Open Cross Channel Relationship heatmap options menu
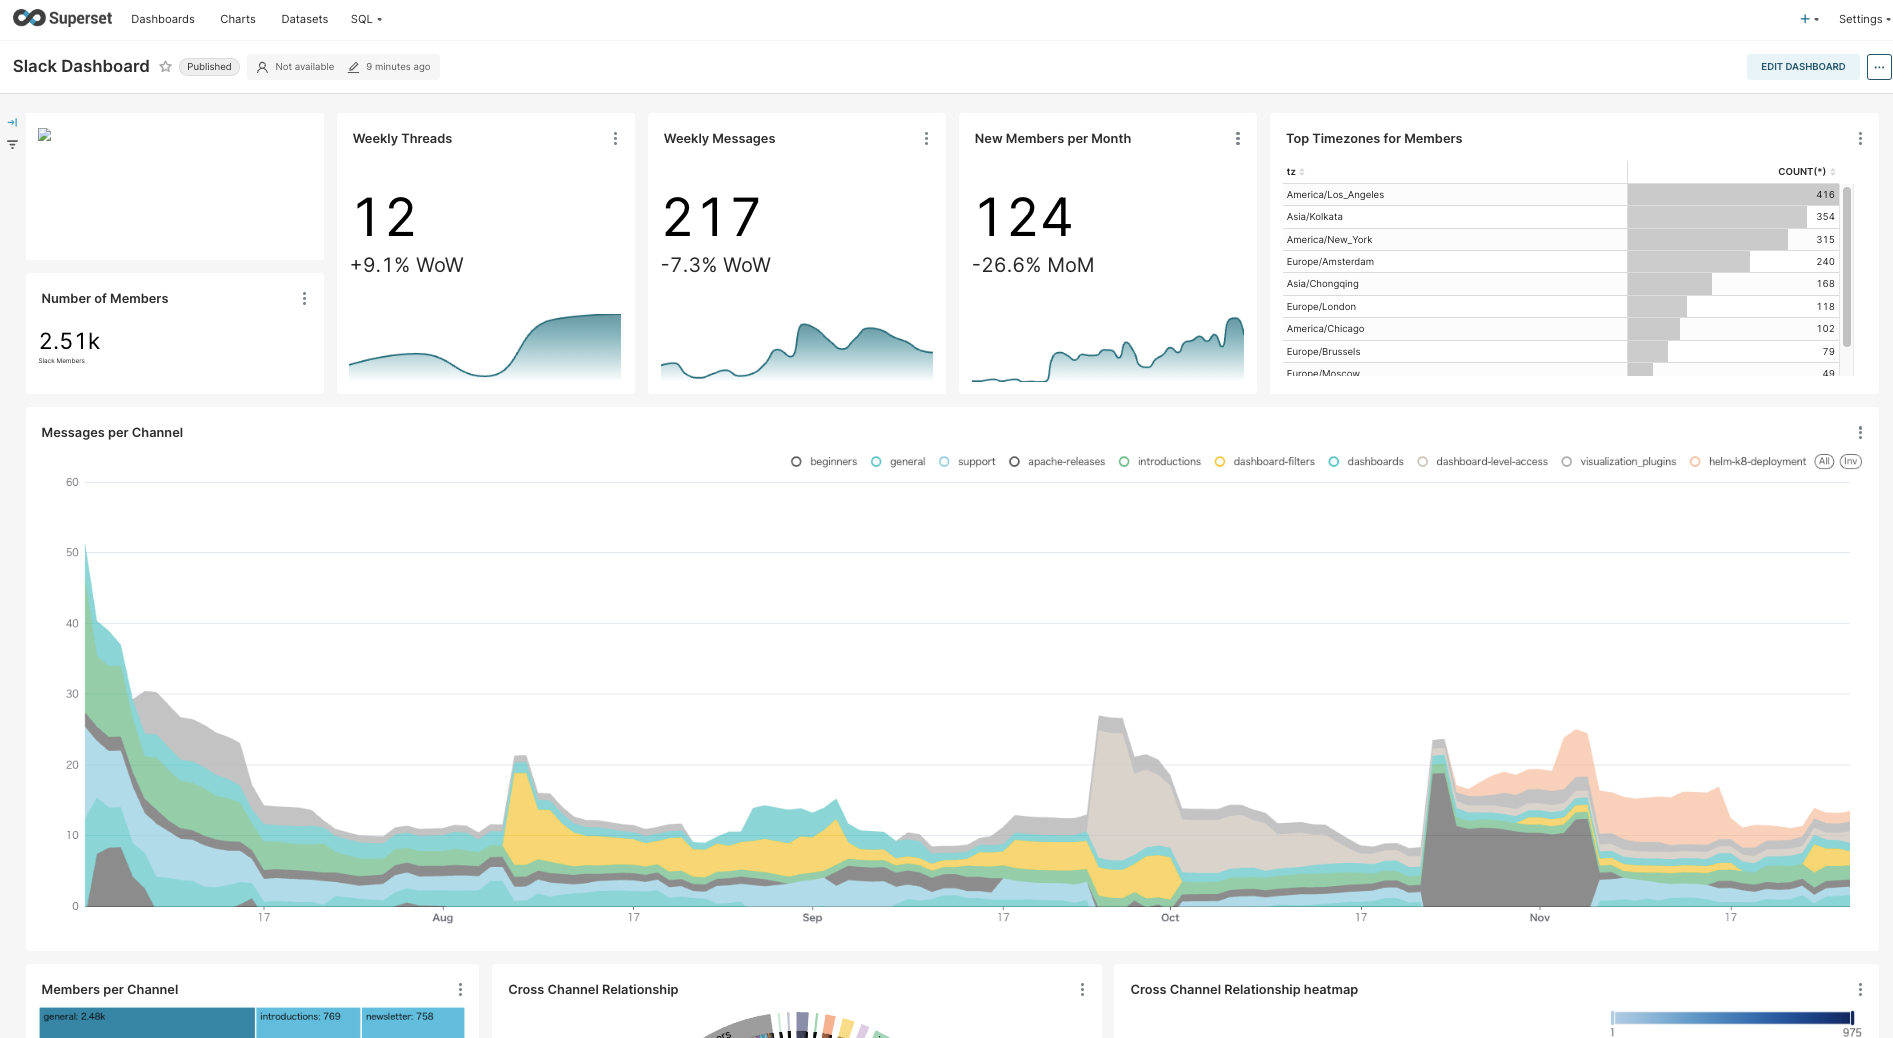1893x1038 pixels. 1860,990
